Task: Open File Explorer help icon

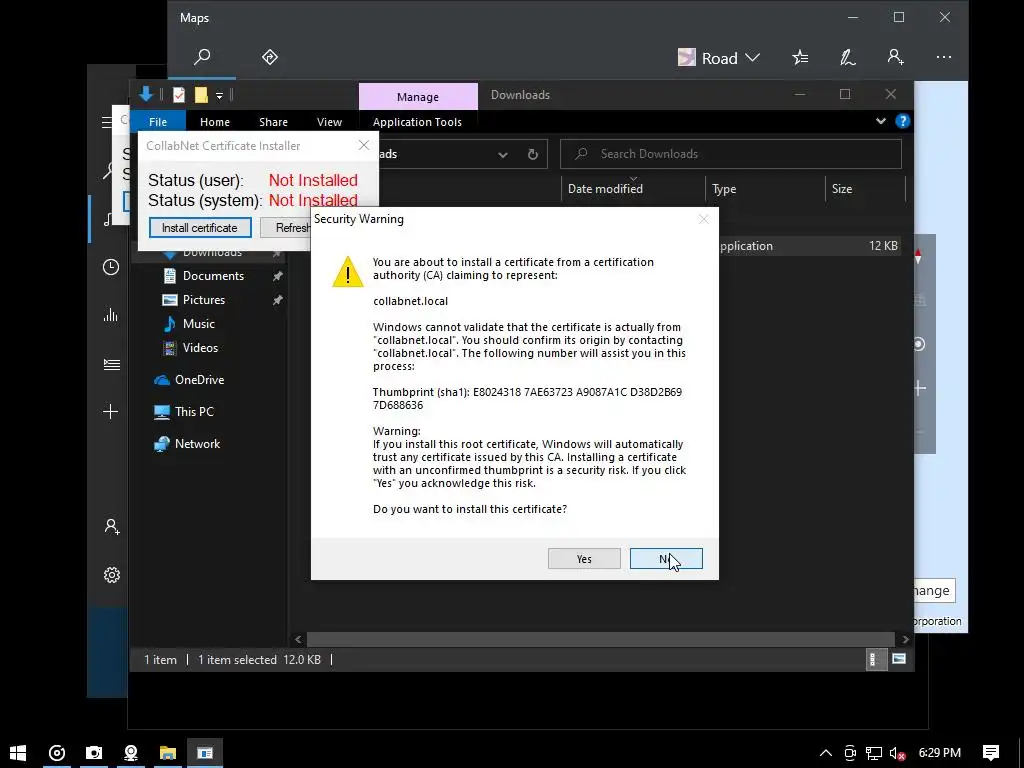Action: 903,121
